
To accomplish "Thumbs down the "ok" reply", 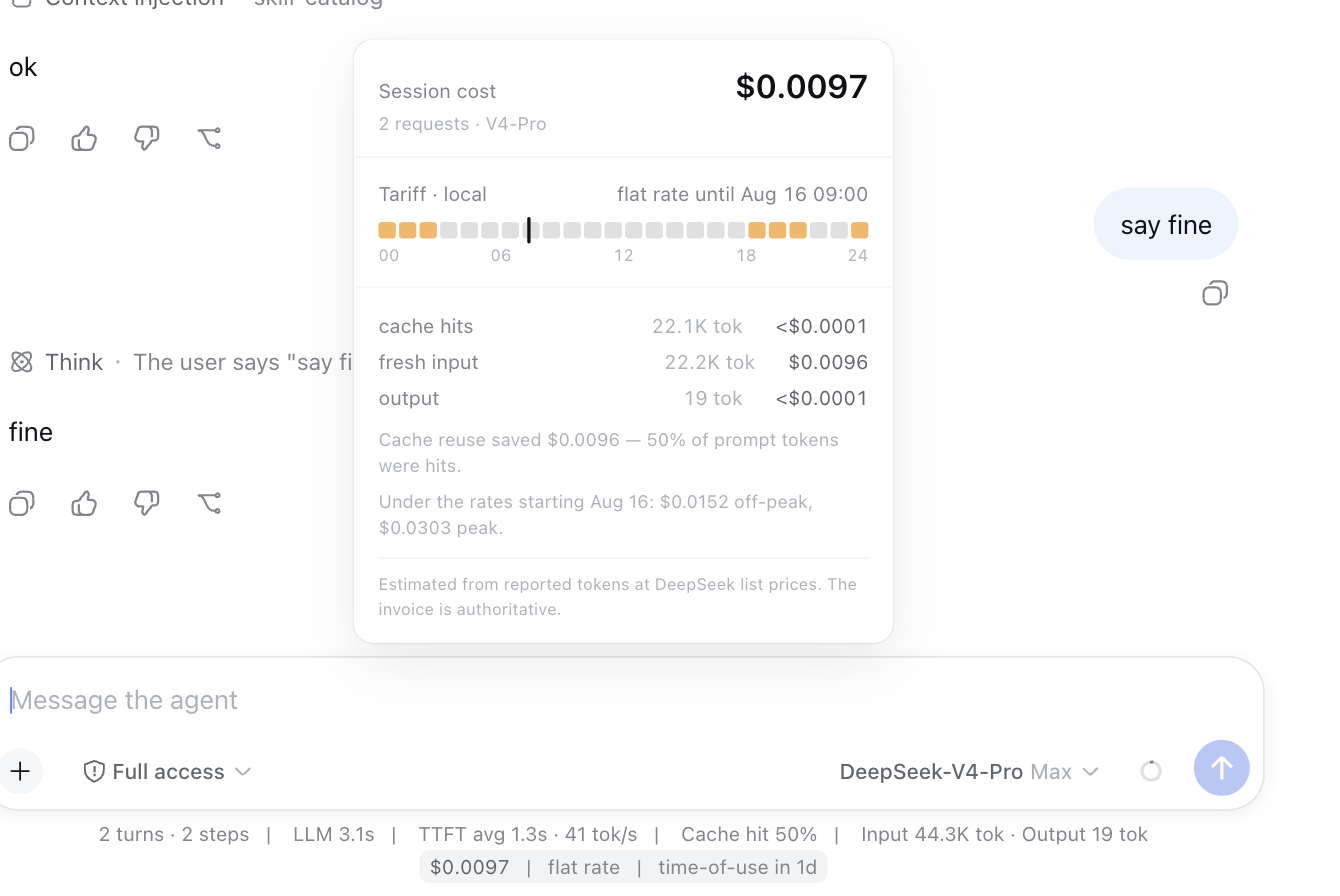I will (x=147, y=138).
